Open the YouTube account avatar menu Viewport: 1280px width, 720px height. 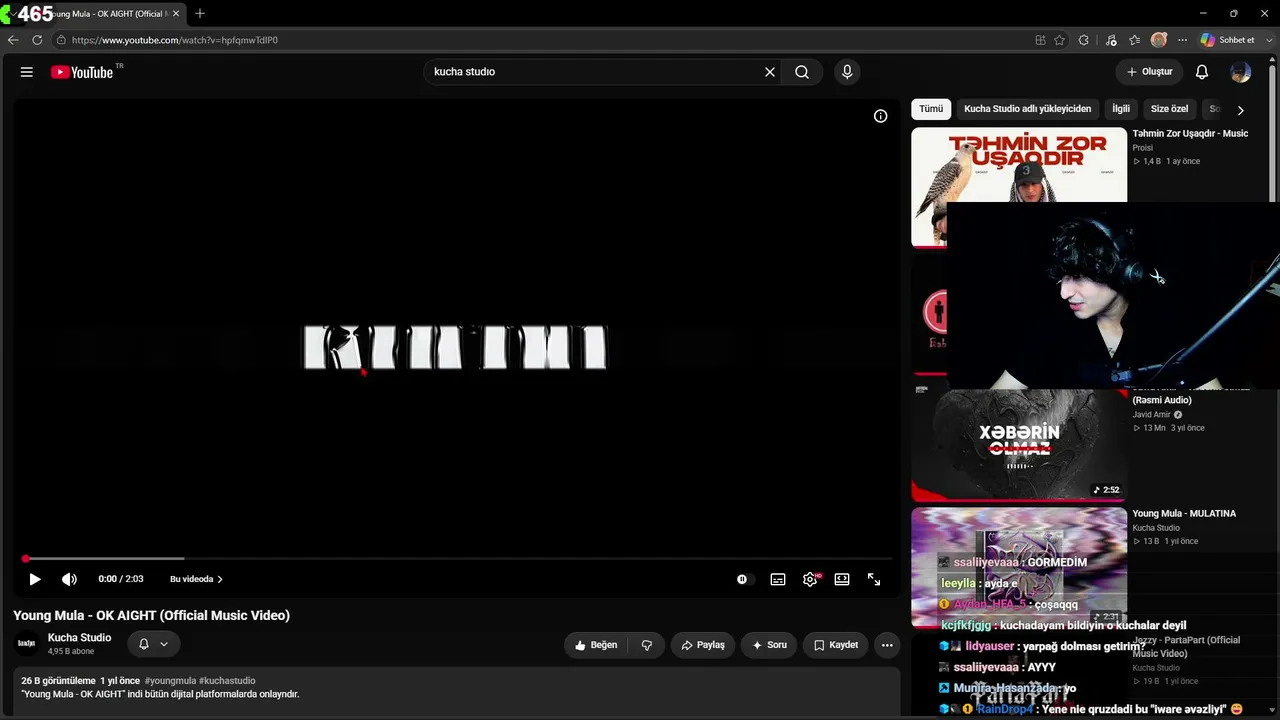coord(1241,72)
